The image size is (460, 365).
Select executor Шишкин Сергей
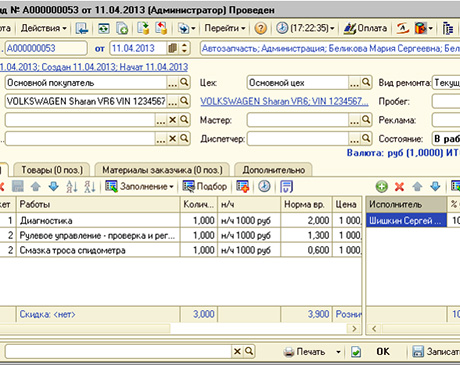406,221
